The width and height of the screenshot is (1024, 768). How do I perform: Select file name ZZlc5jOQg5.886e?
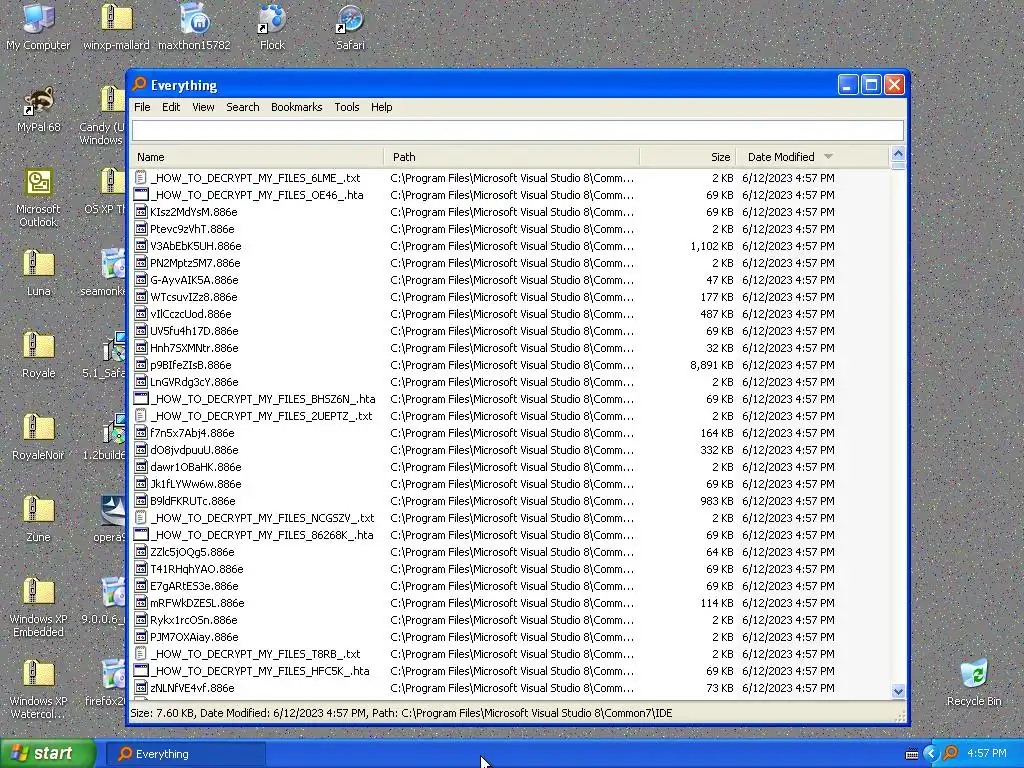(x=192, y=552)
